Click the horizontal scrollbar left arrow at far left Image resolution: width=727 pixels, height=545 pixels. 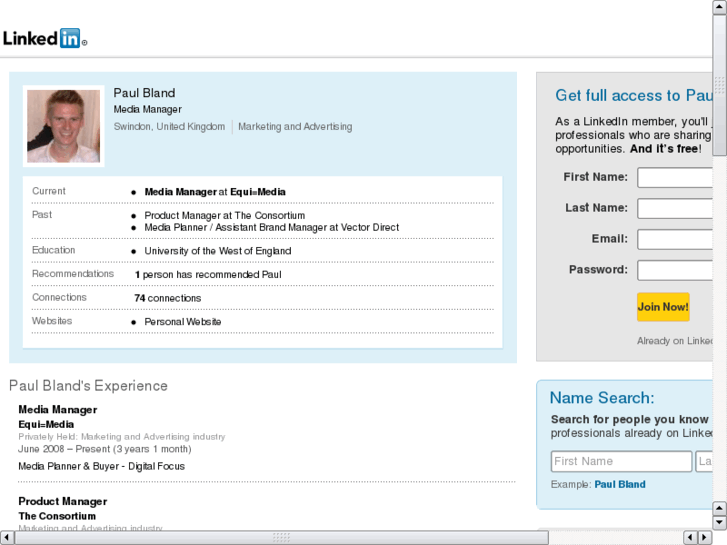coord(6,538)
